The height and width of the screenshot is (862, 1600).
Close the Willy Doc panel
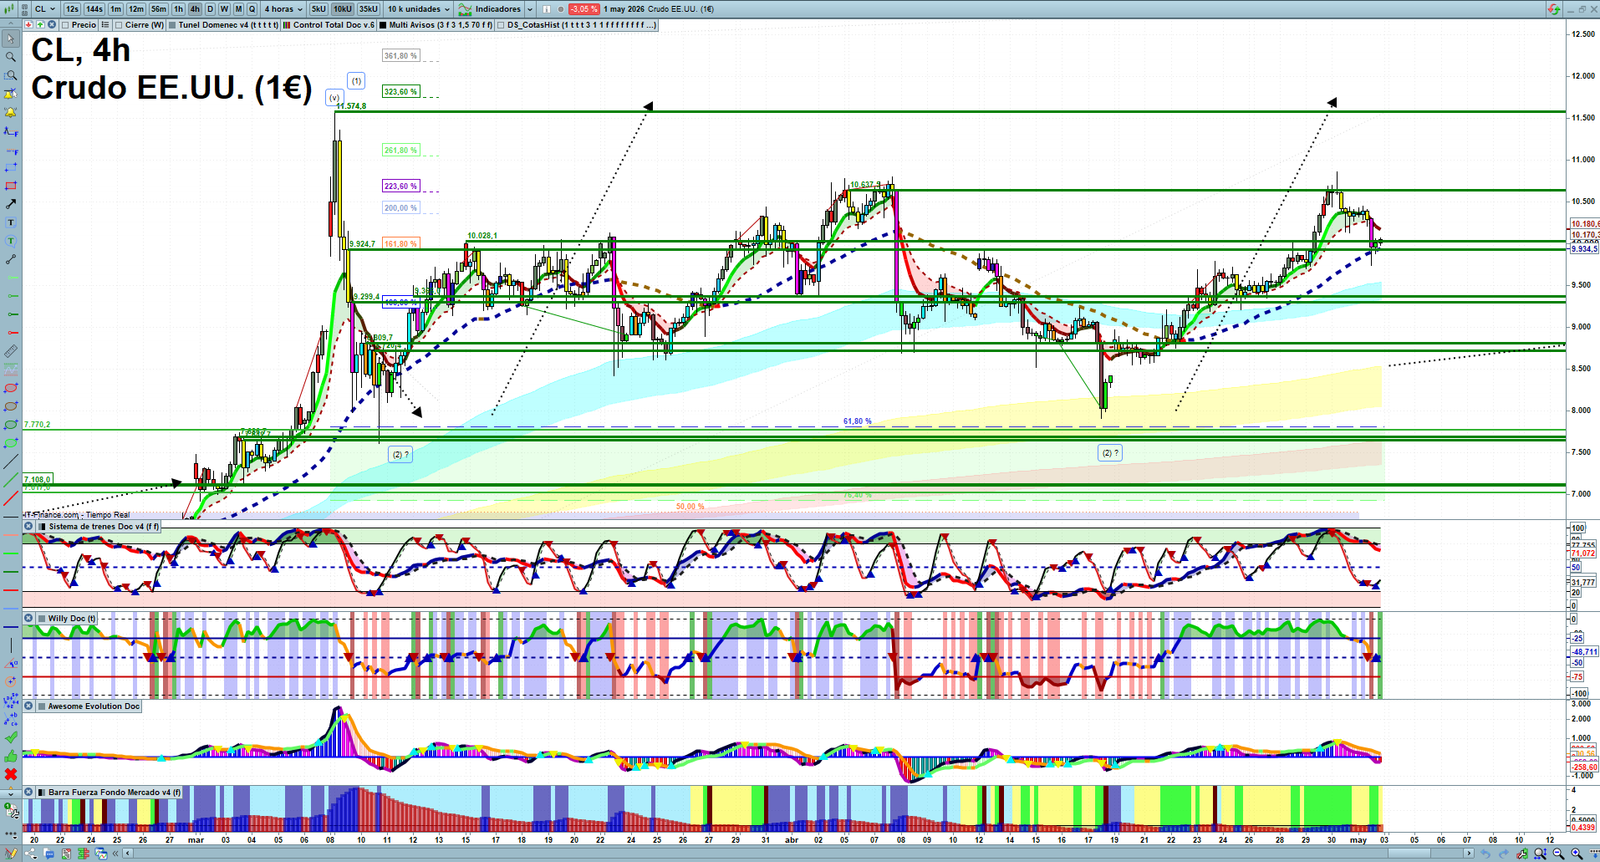click(29, 618)
